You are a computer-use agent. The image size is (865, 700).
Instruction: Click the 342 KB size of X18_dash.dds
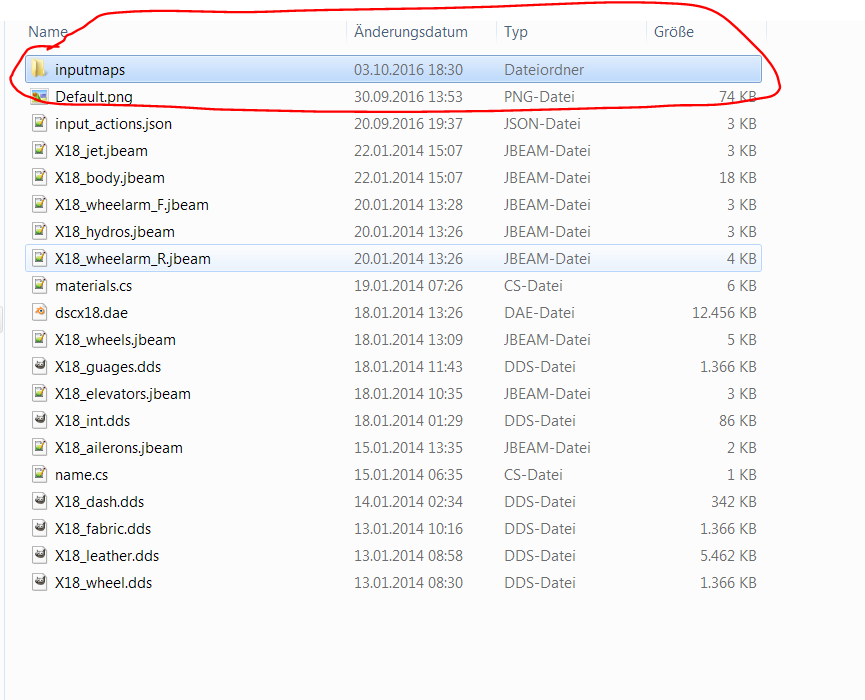[734, 502]
